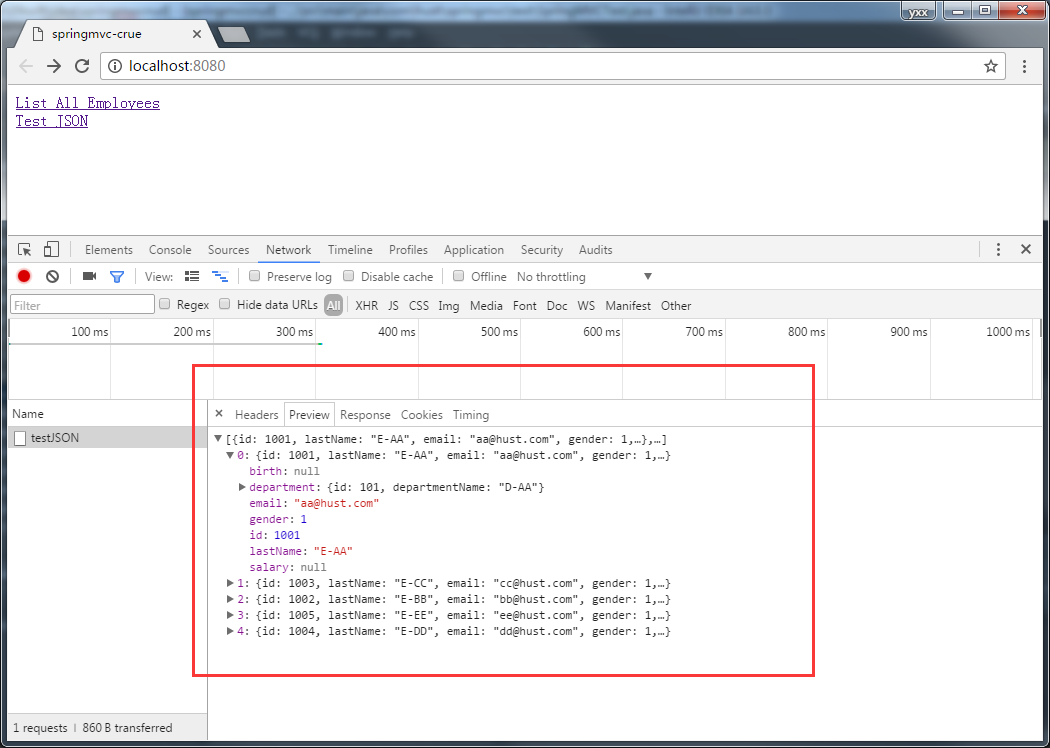1050x748 pixels.
Task: Select the All filter type
Action: click(333, 305)
